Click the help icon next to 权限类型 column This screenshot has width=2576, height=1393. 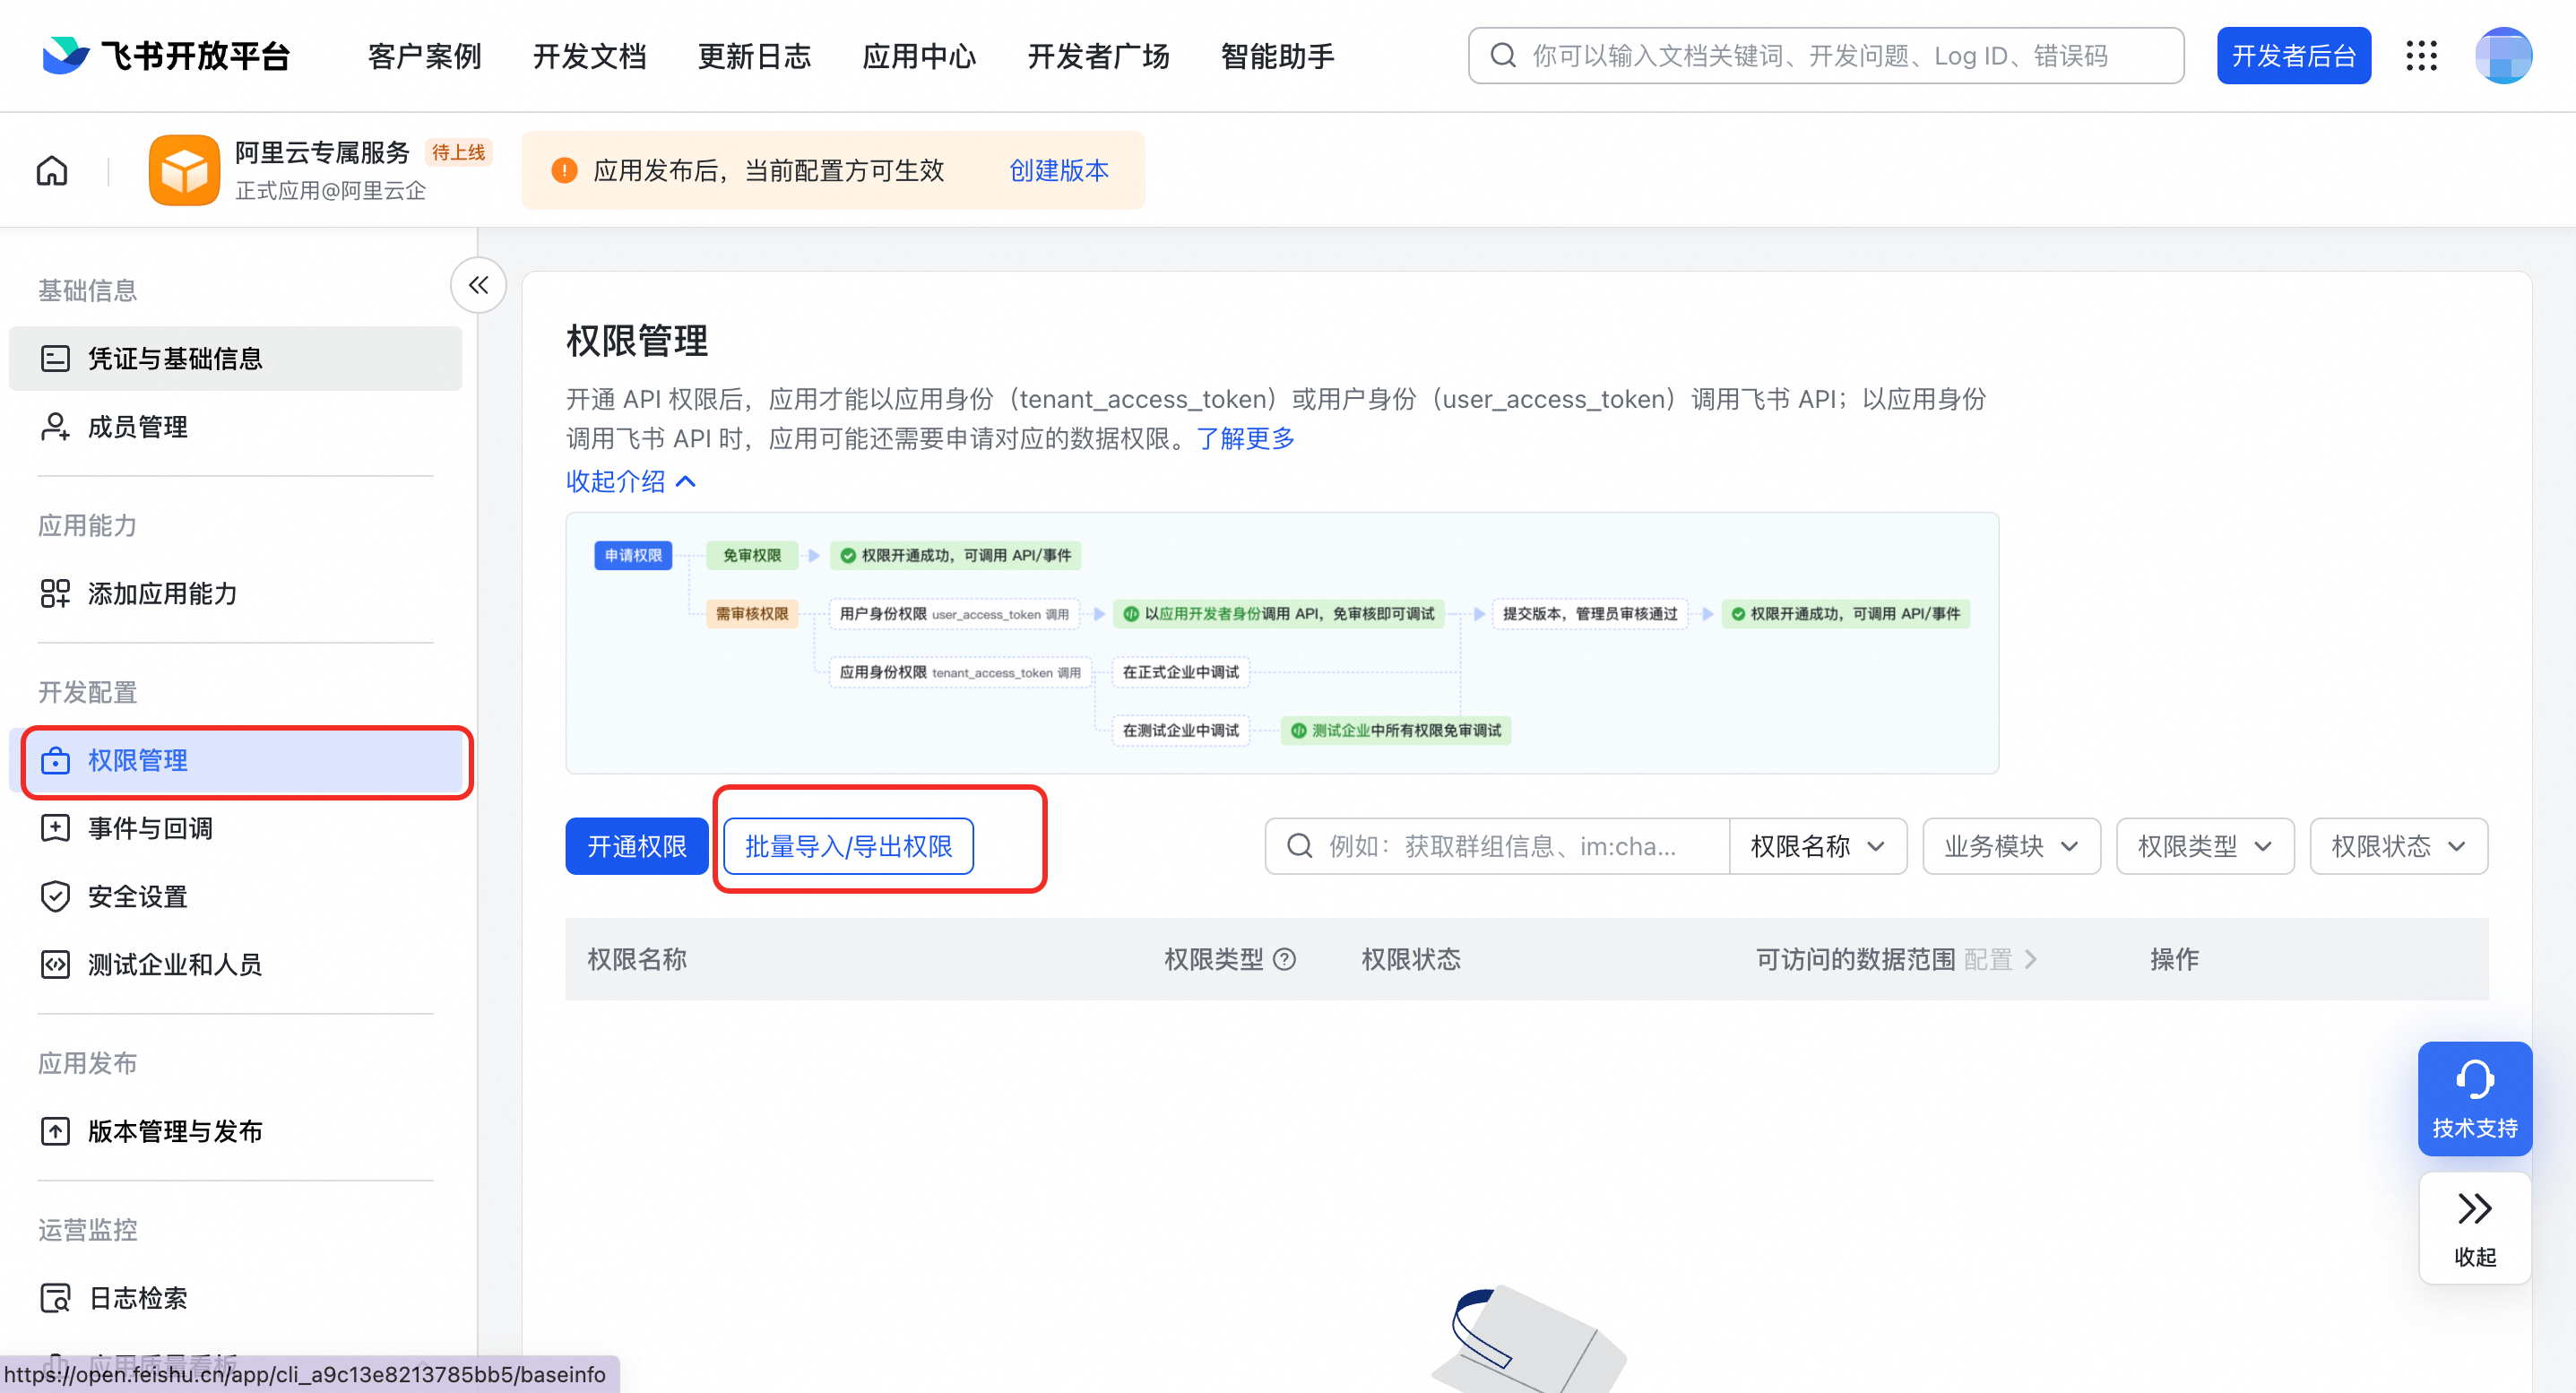(x=1285, y=960)
